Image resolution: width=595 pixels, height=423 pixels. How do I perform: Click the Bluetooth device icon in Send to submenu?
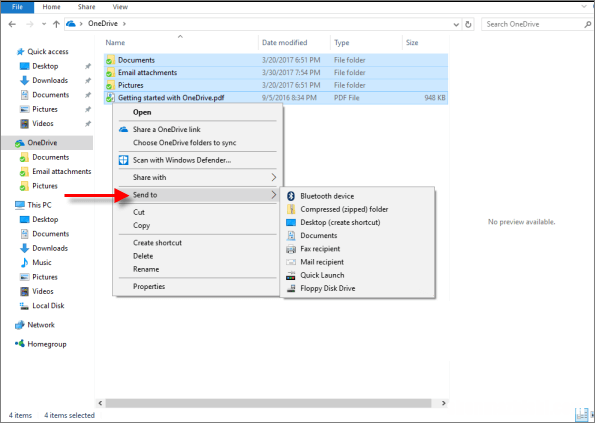click(291, 196)
